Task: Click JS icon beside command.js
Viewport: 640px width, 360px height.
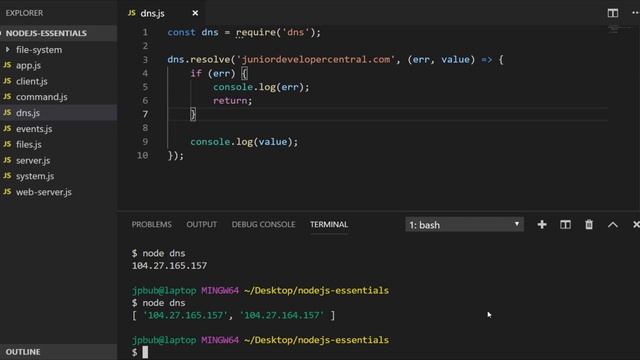Action: [x=7, y=97]
